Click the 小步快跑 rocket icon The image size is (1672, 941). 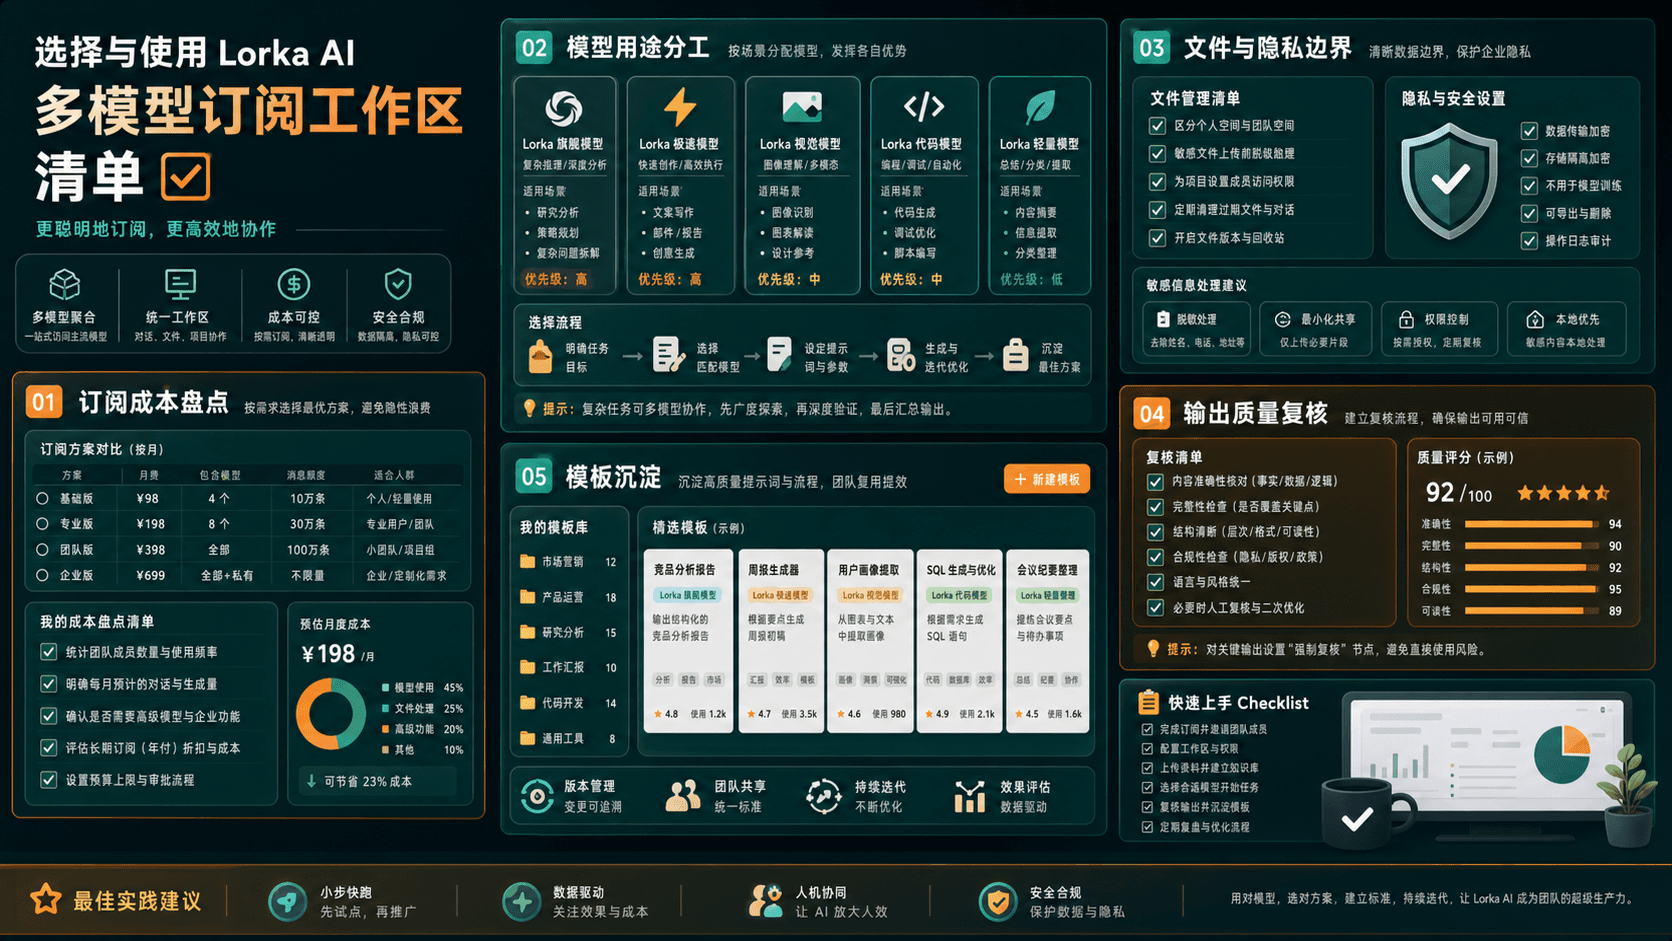click(x=287, y=901)
